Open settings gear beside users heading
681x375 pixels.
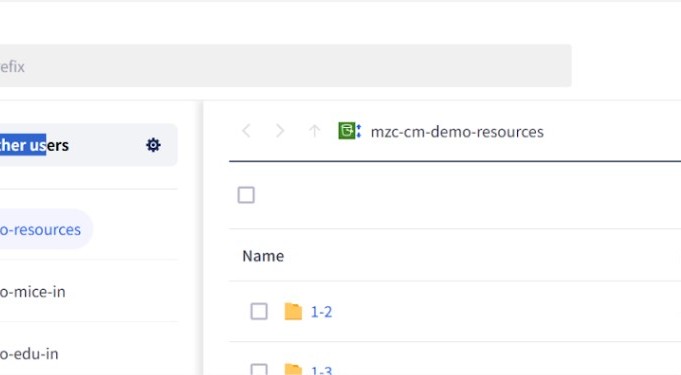tap(153, 145)
